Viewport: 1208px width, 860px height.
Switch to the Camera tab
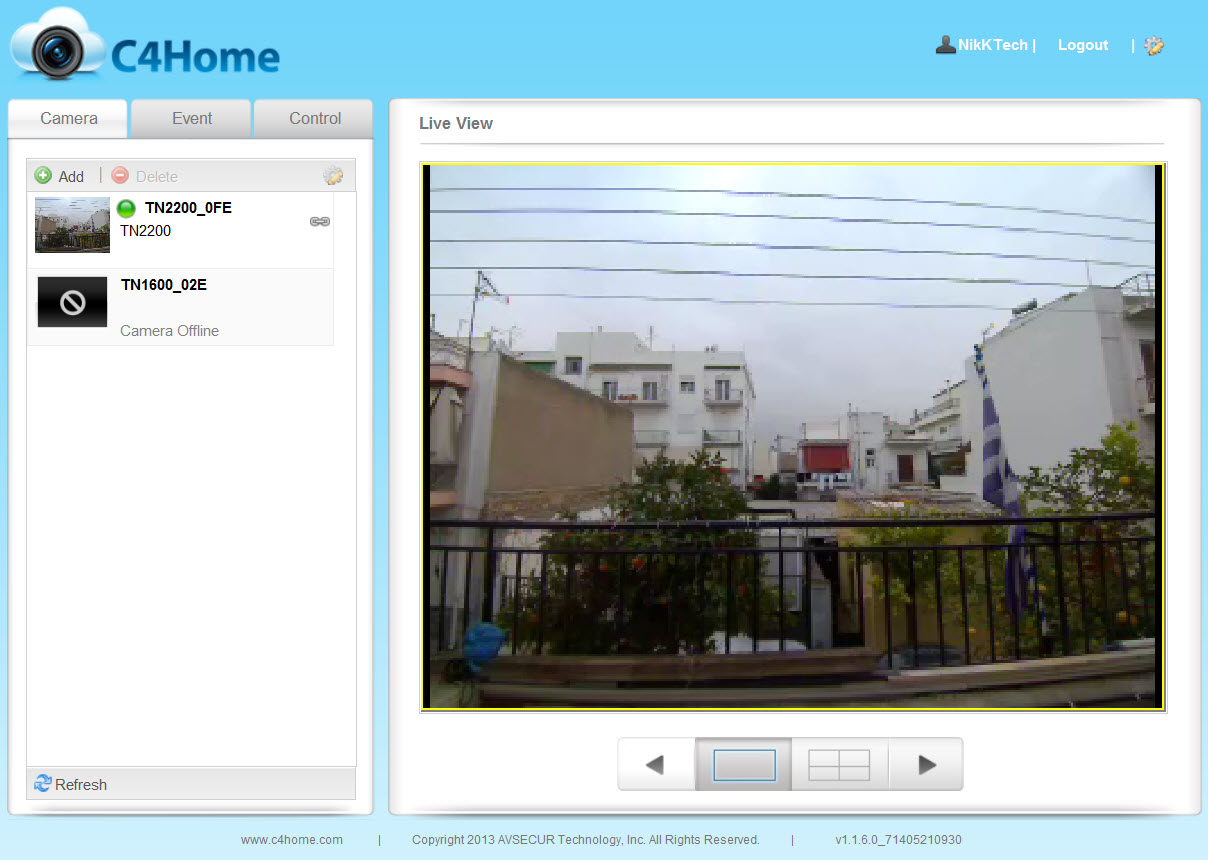68,118
